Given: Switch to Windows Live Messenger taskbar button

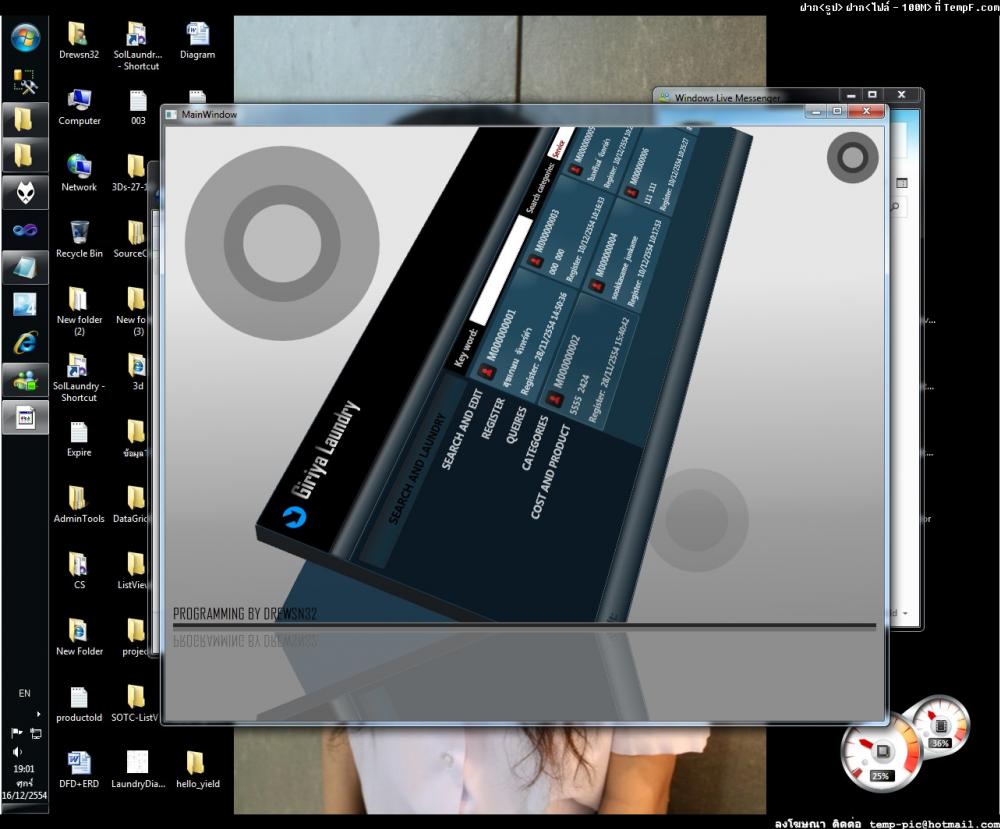Looking at the screenshot, I should (25, 381).
